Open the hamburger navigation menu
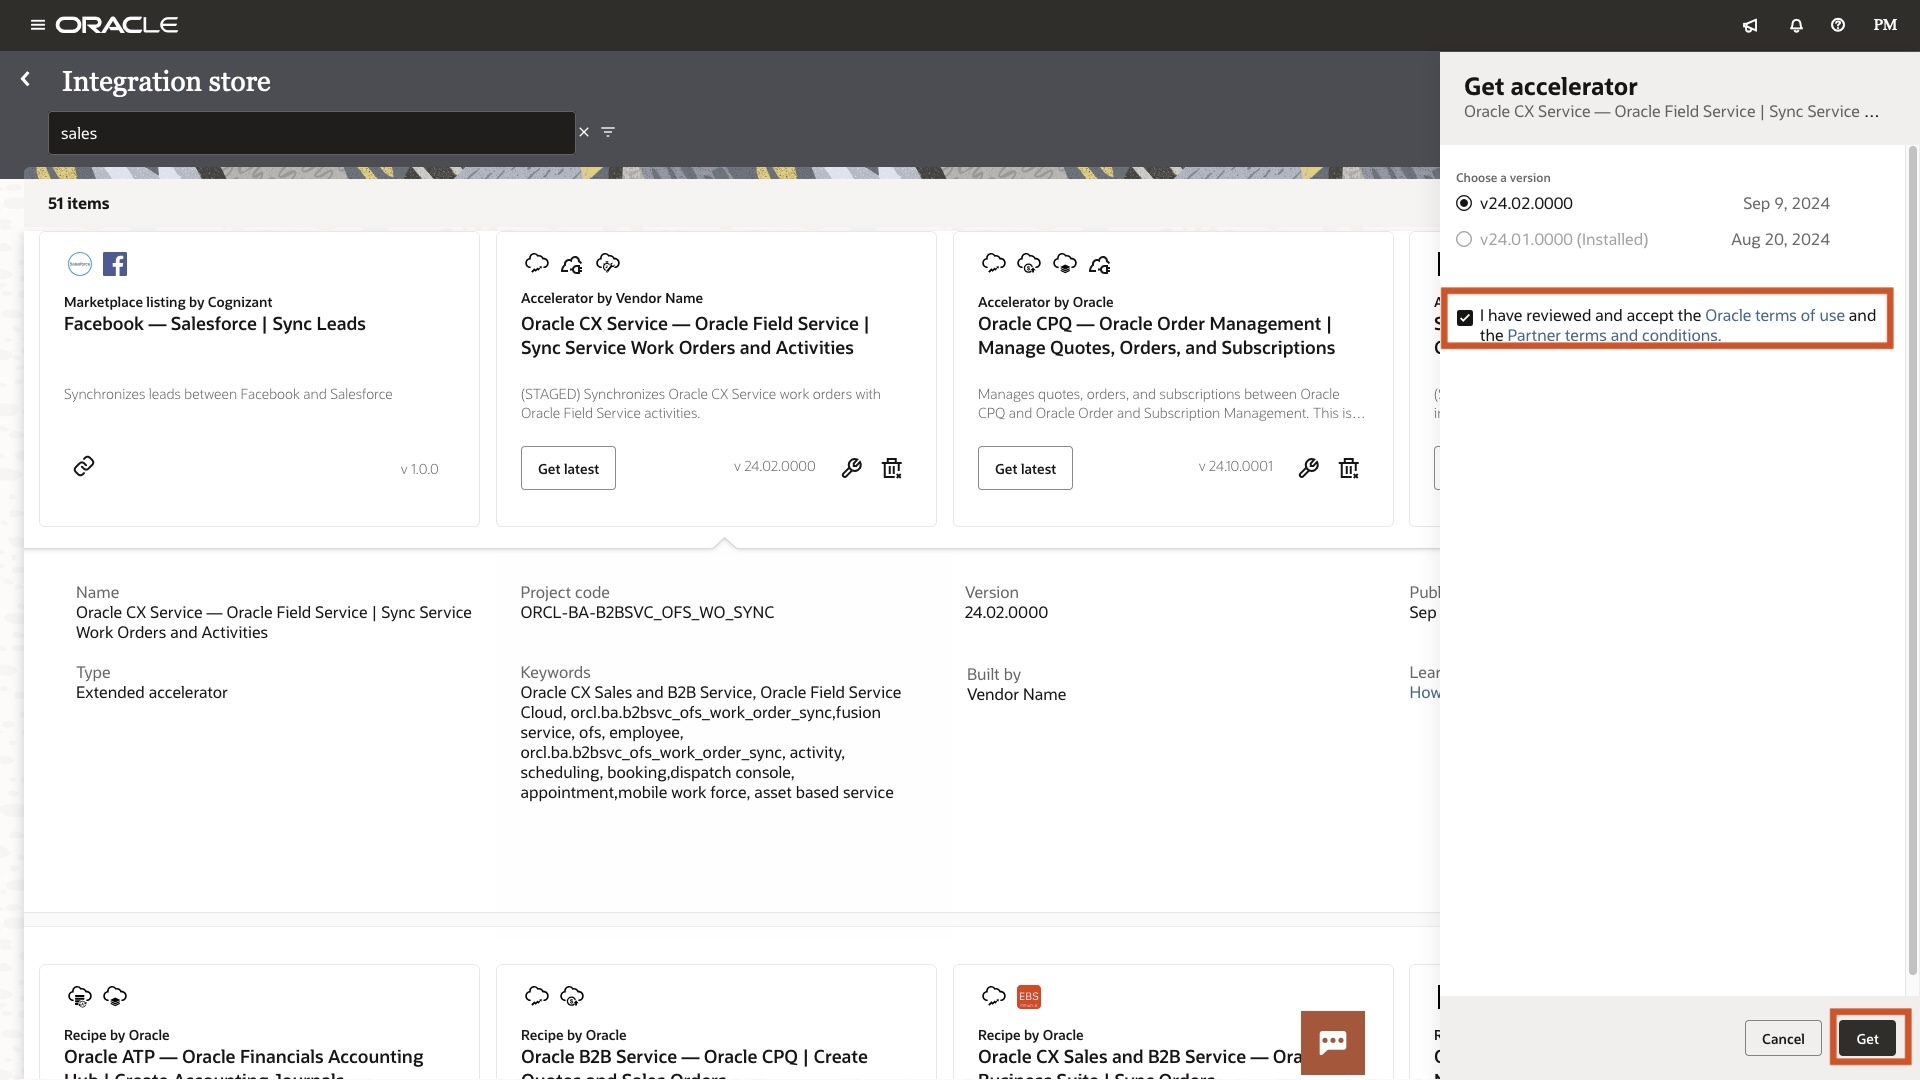Viewport: 1920px width, 1080px height. click(38, 25)
